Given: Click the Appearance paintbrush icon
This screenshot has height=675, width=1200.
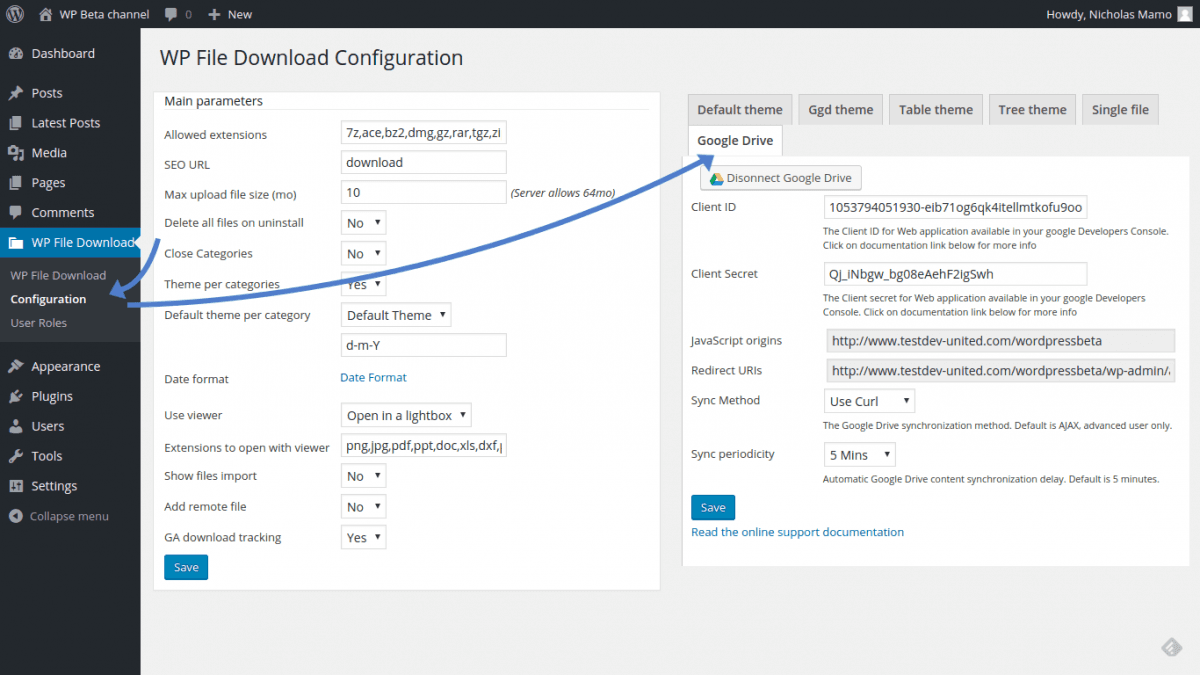Looking at the screenshot, I should (15, 366).
